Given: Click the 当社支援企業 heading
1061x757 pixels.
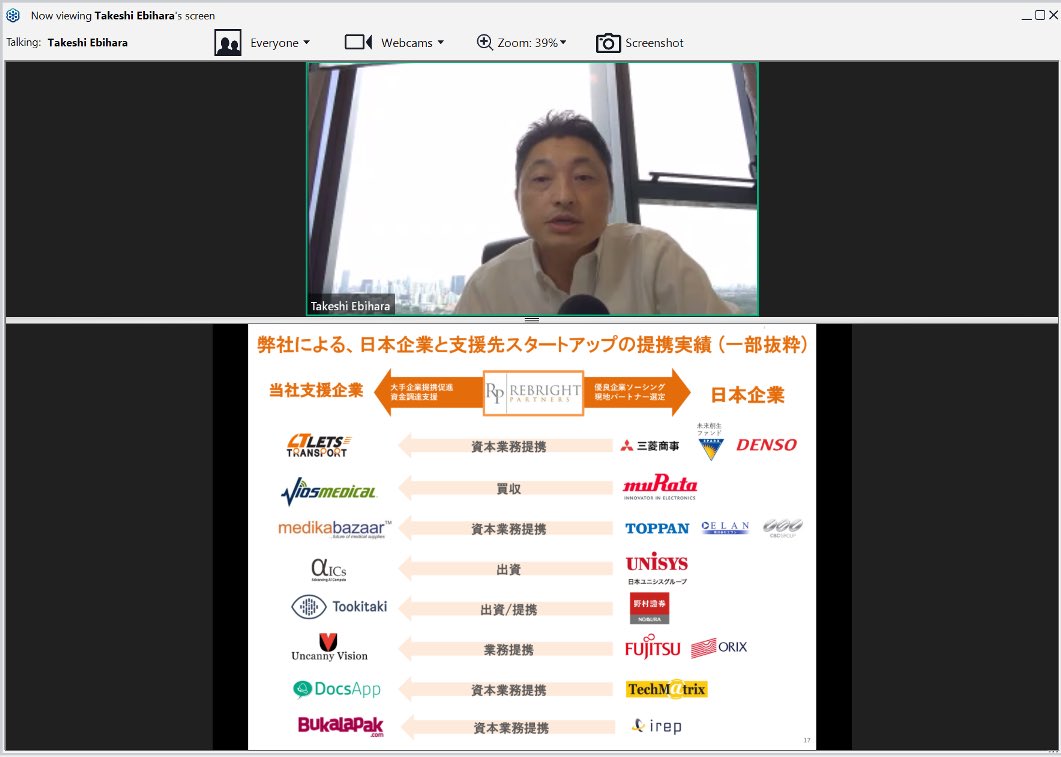Looking at the screenshot, I should click(316, 390).
